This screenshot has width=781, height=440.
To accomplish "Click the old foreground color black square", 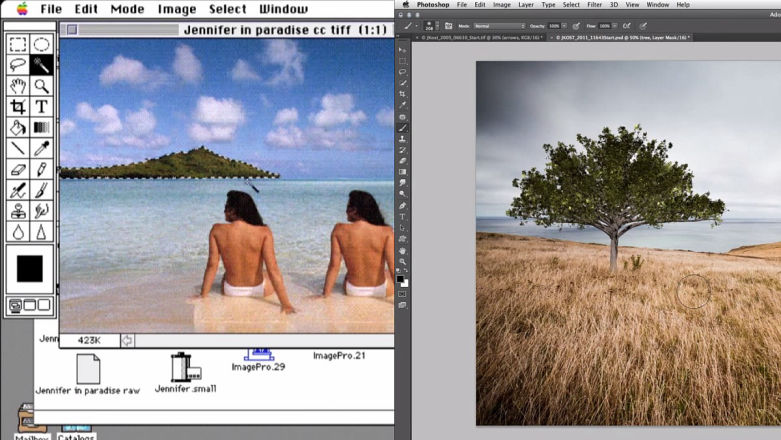I will pos(30,269).
